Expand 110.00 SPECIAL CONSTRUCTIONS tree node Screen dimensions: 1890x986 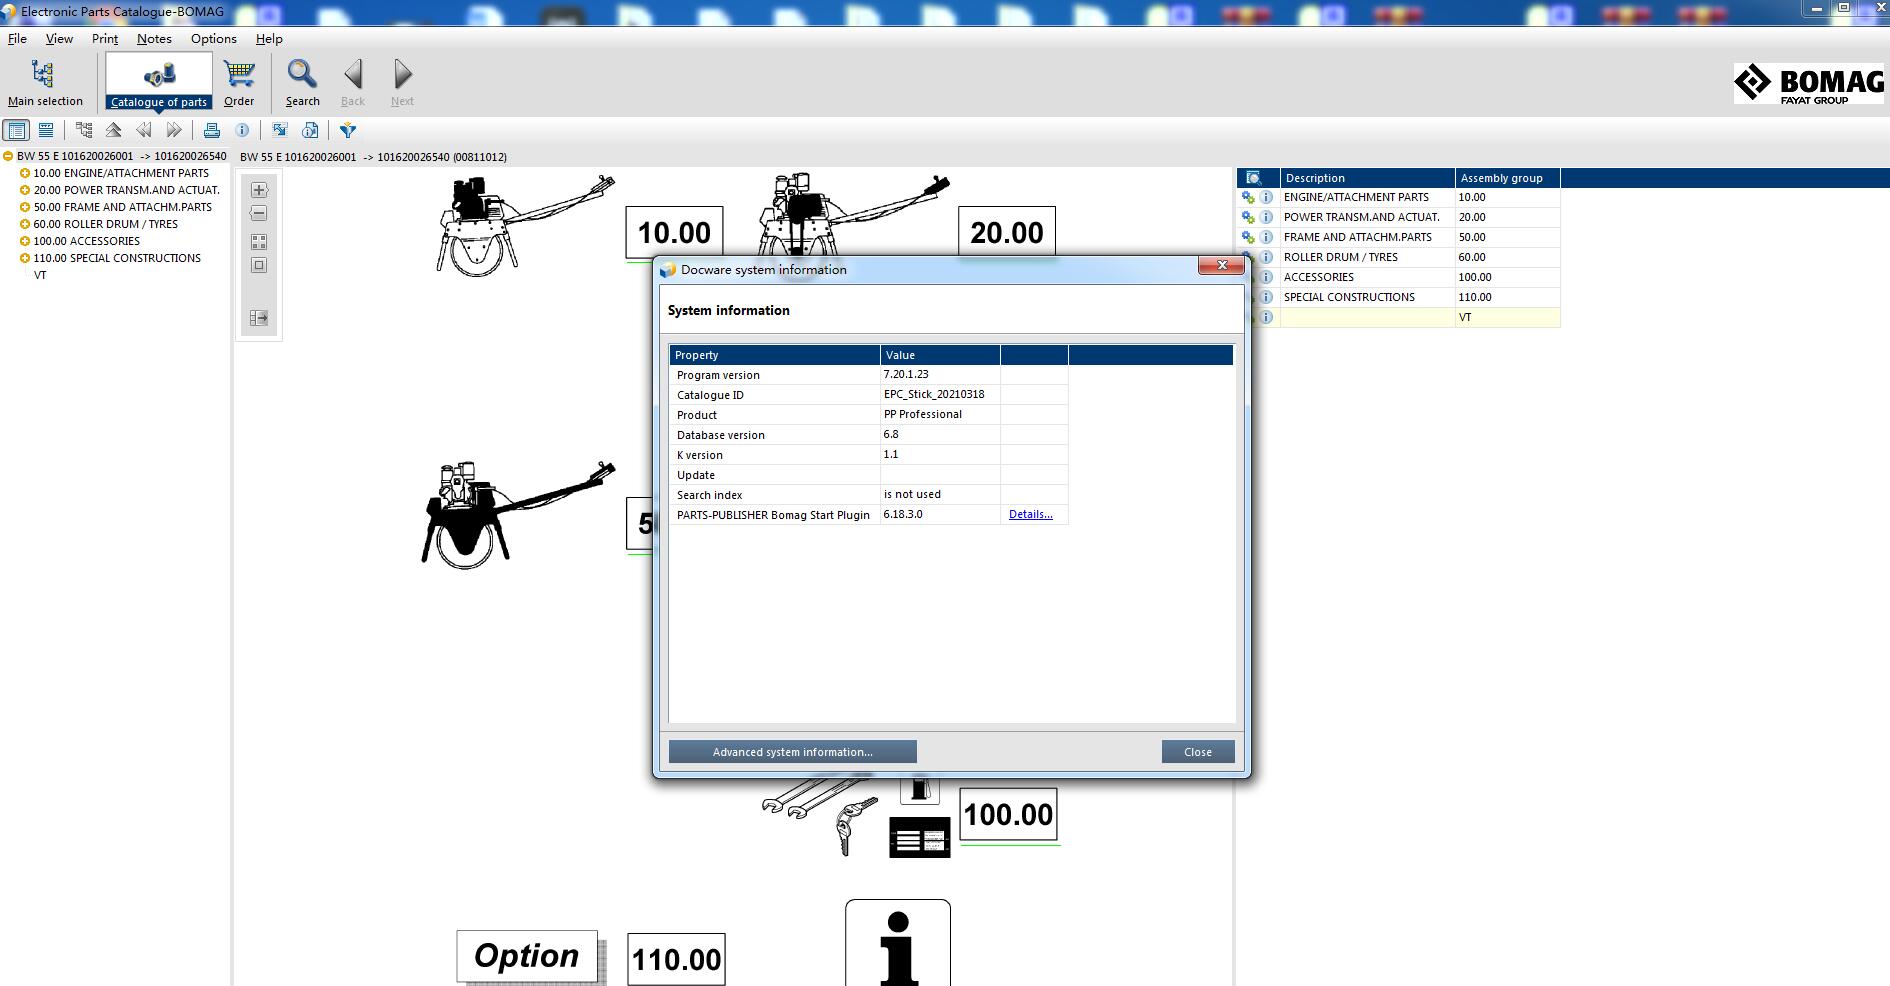tap(25, 258)
